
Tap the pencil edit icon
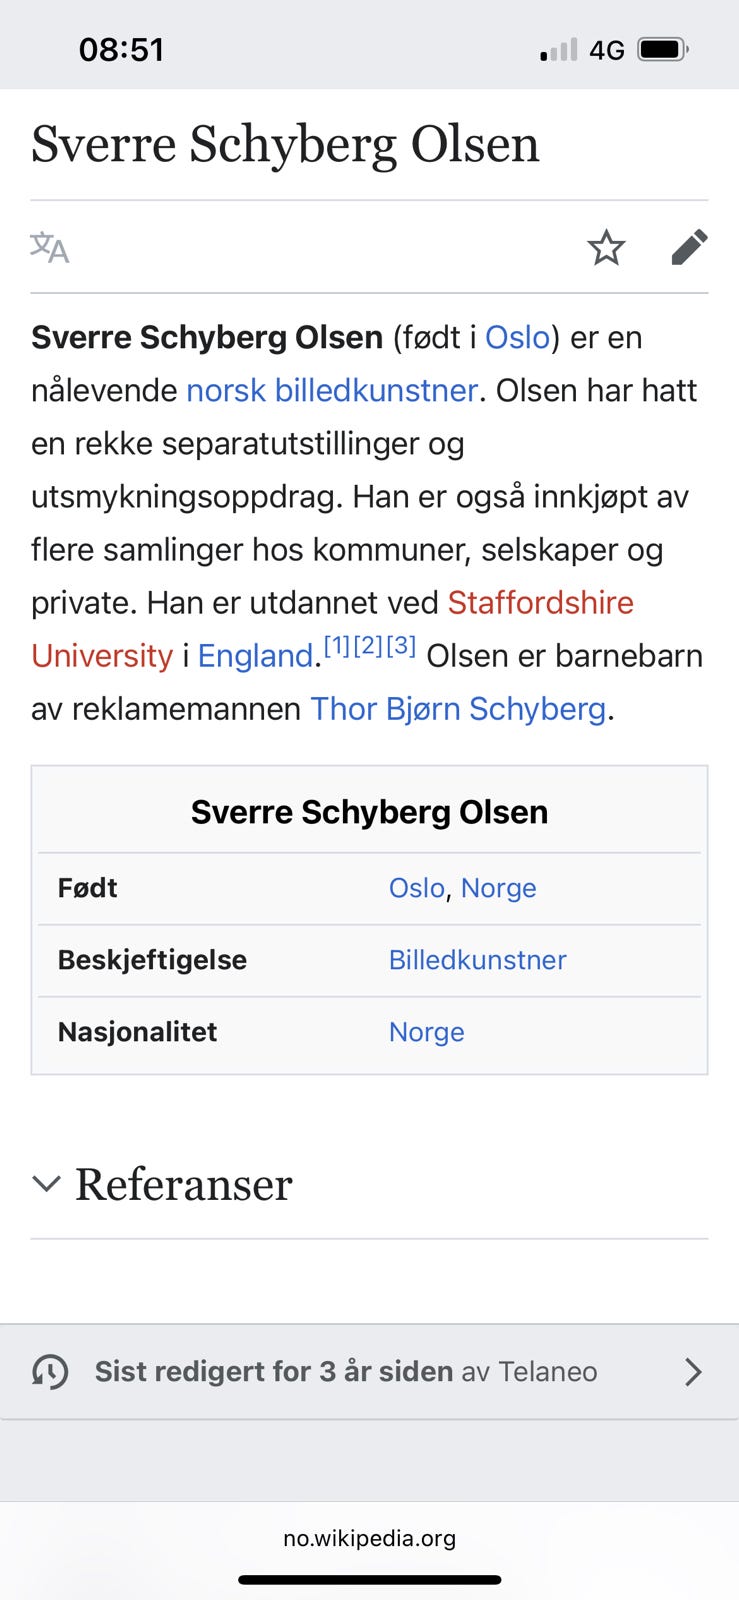point(689,247)
